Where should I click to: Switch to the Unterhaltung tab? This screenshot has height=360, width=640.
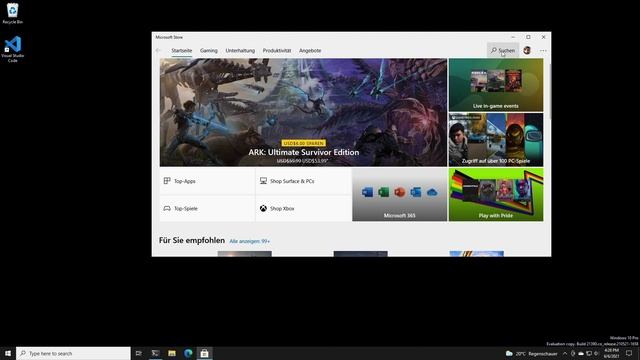tap(240, 51)
